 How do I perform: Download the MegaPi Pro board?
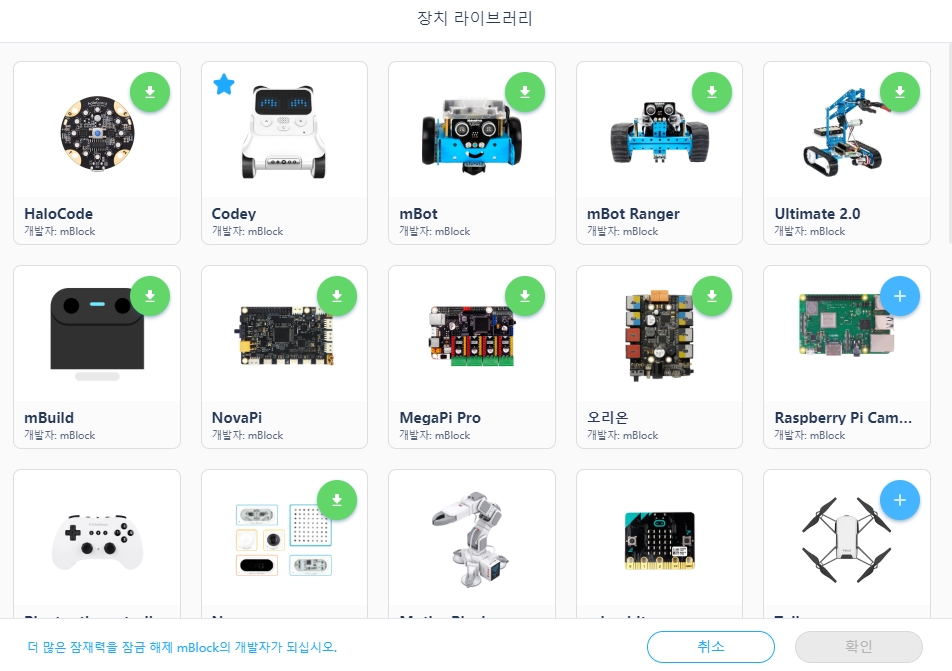click(x=525, y=296)
